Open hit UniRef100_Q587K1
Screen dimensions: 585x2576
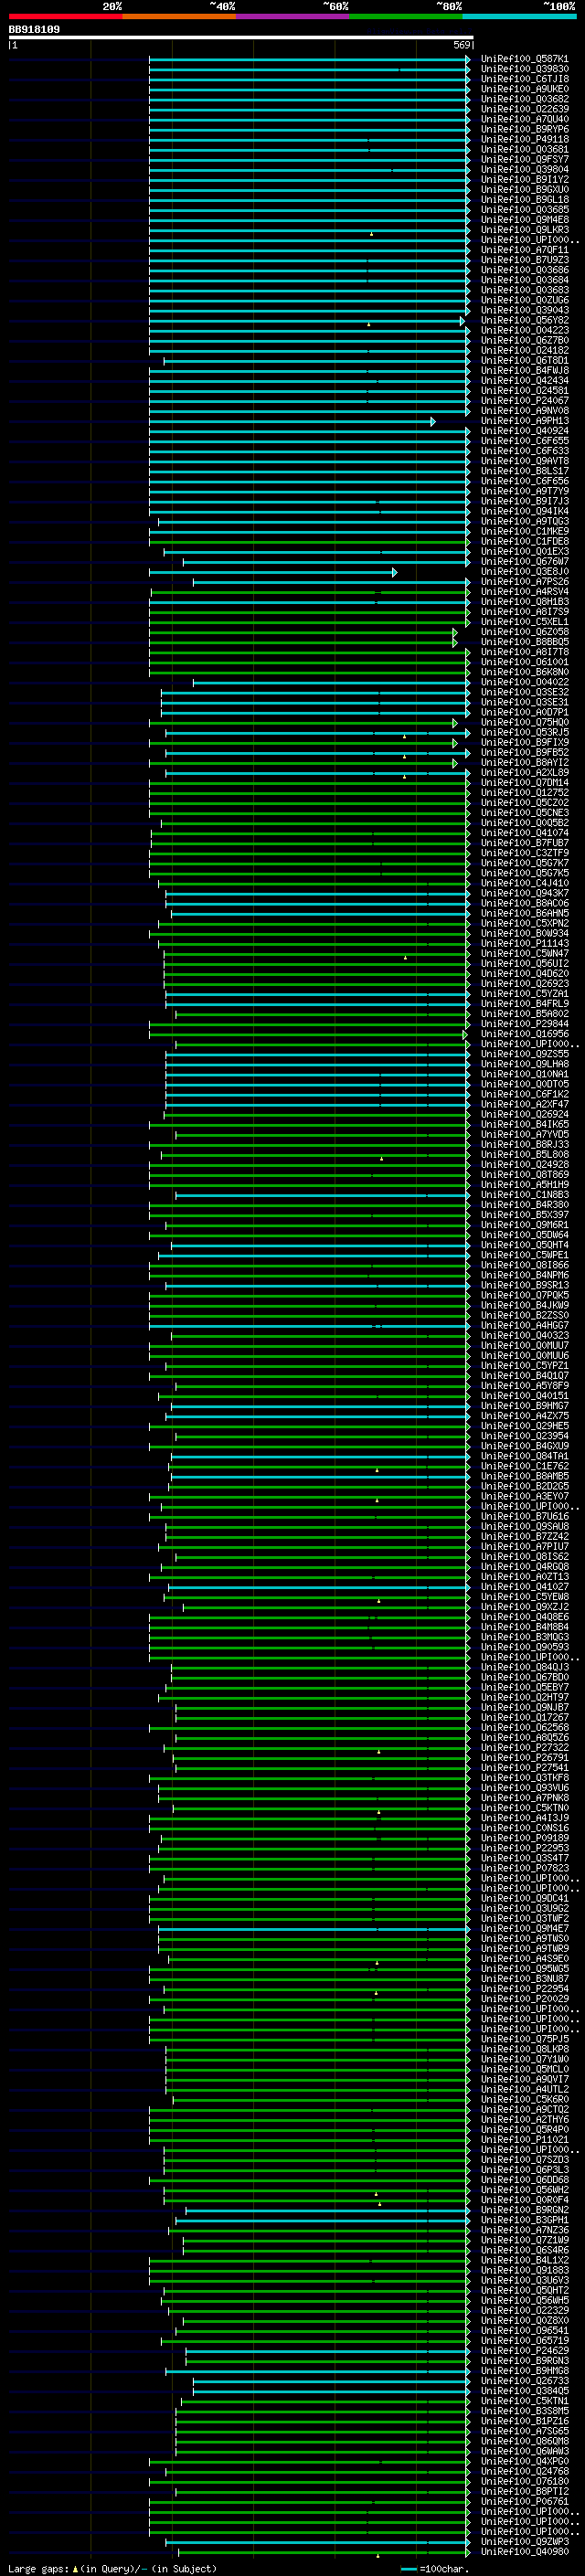pyautogui.click(x=525, y=59)
